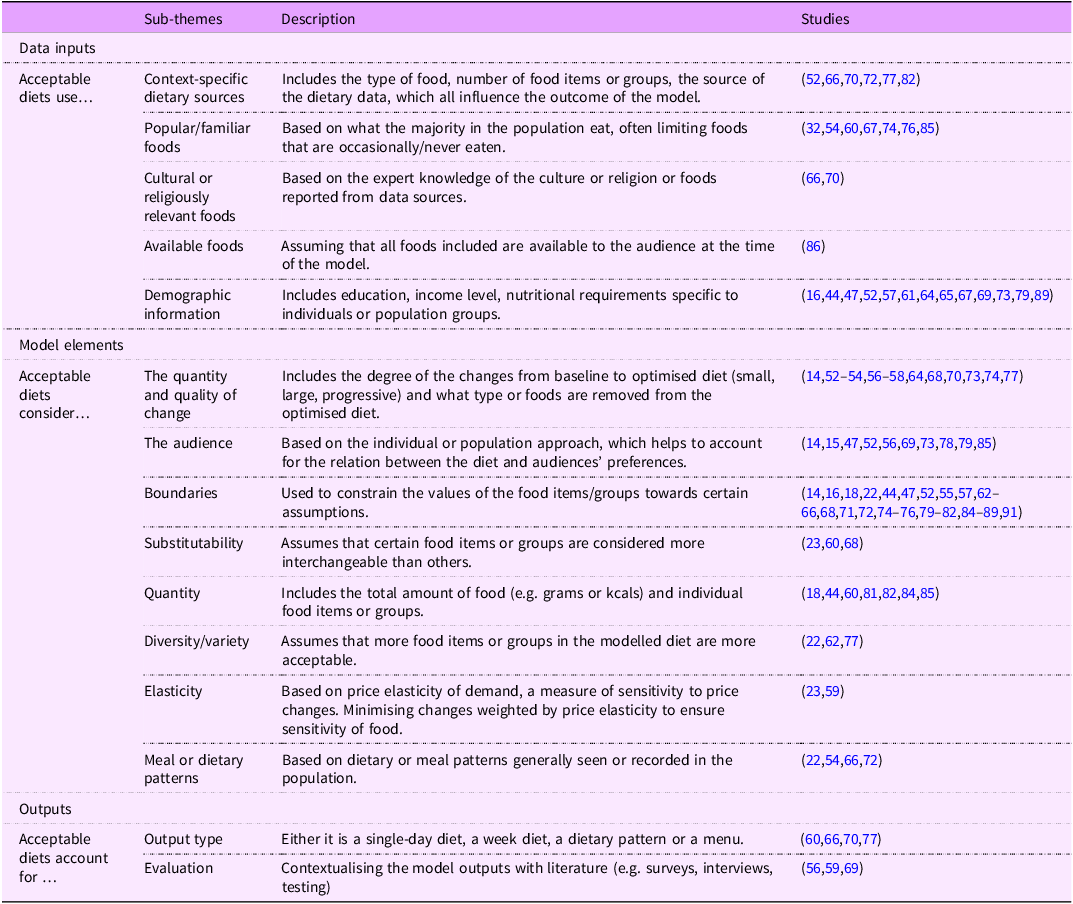The width and height of the screenshot is (1073, 904).
Task: Open citation 22 in Diversity/variety row
Action: click(x=813, y=642)
